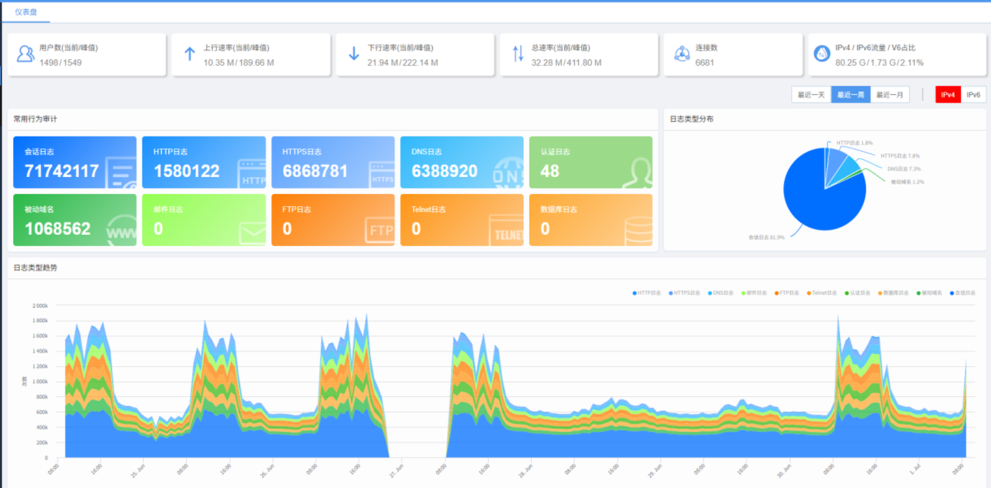Image resolution: width=991 pixels, height=488 pixels.
Task: Click the database cylinder icon on 数据库日志 card
Action: coord(638,231)
